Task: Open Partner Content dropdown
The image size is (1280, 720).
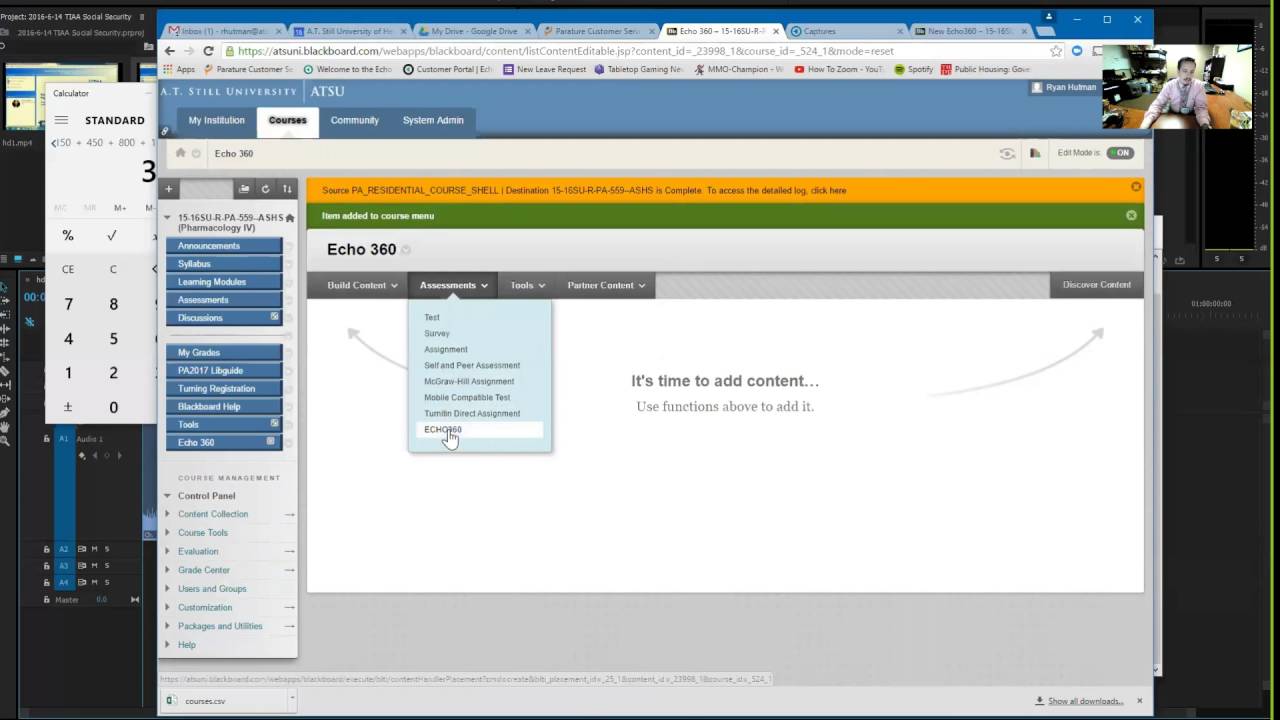Action: point(606,285)
